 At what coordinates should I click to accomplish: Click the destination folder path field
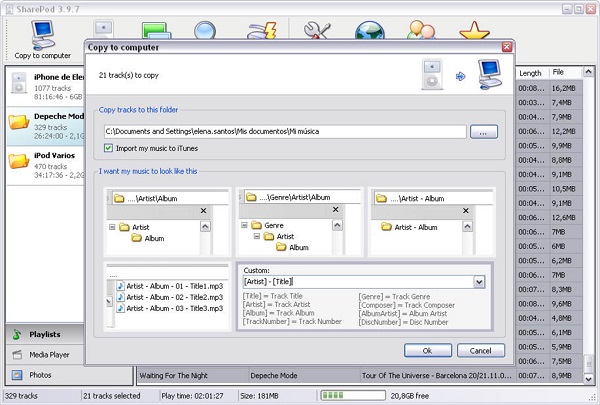pos(285,131)
